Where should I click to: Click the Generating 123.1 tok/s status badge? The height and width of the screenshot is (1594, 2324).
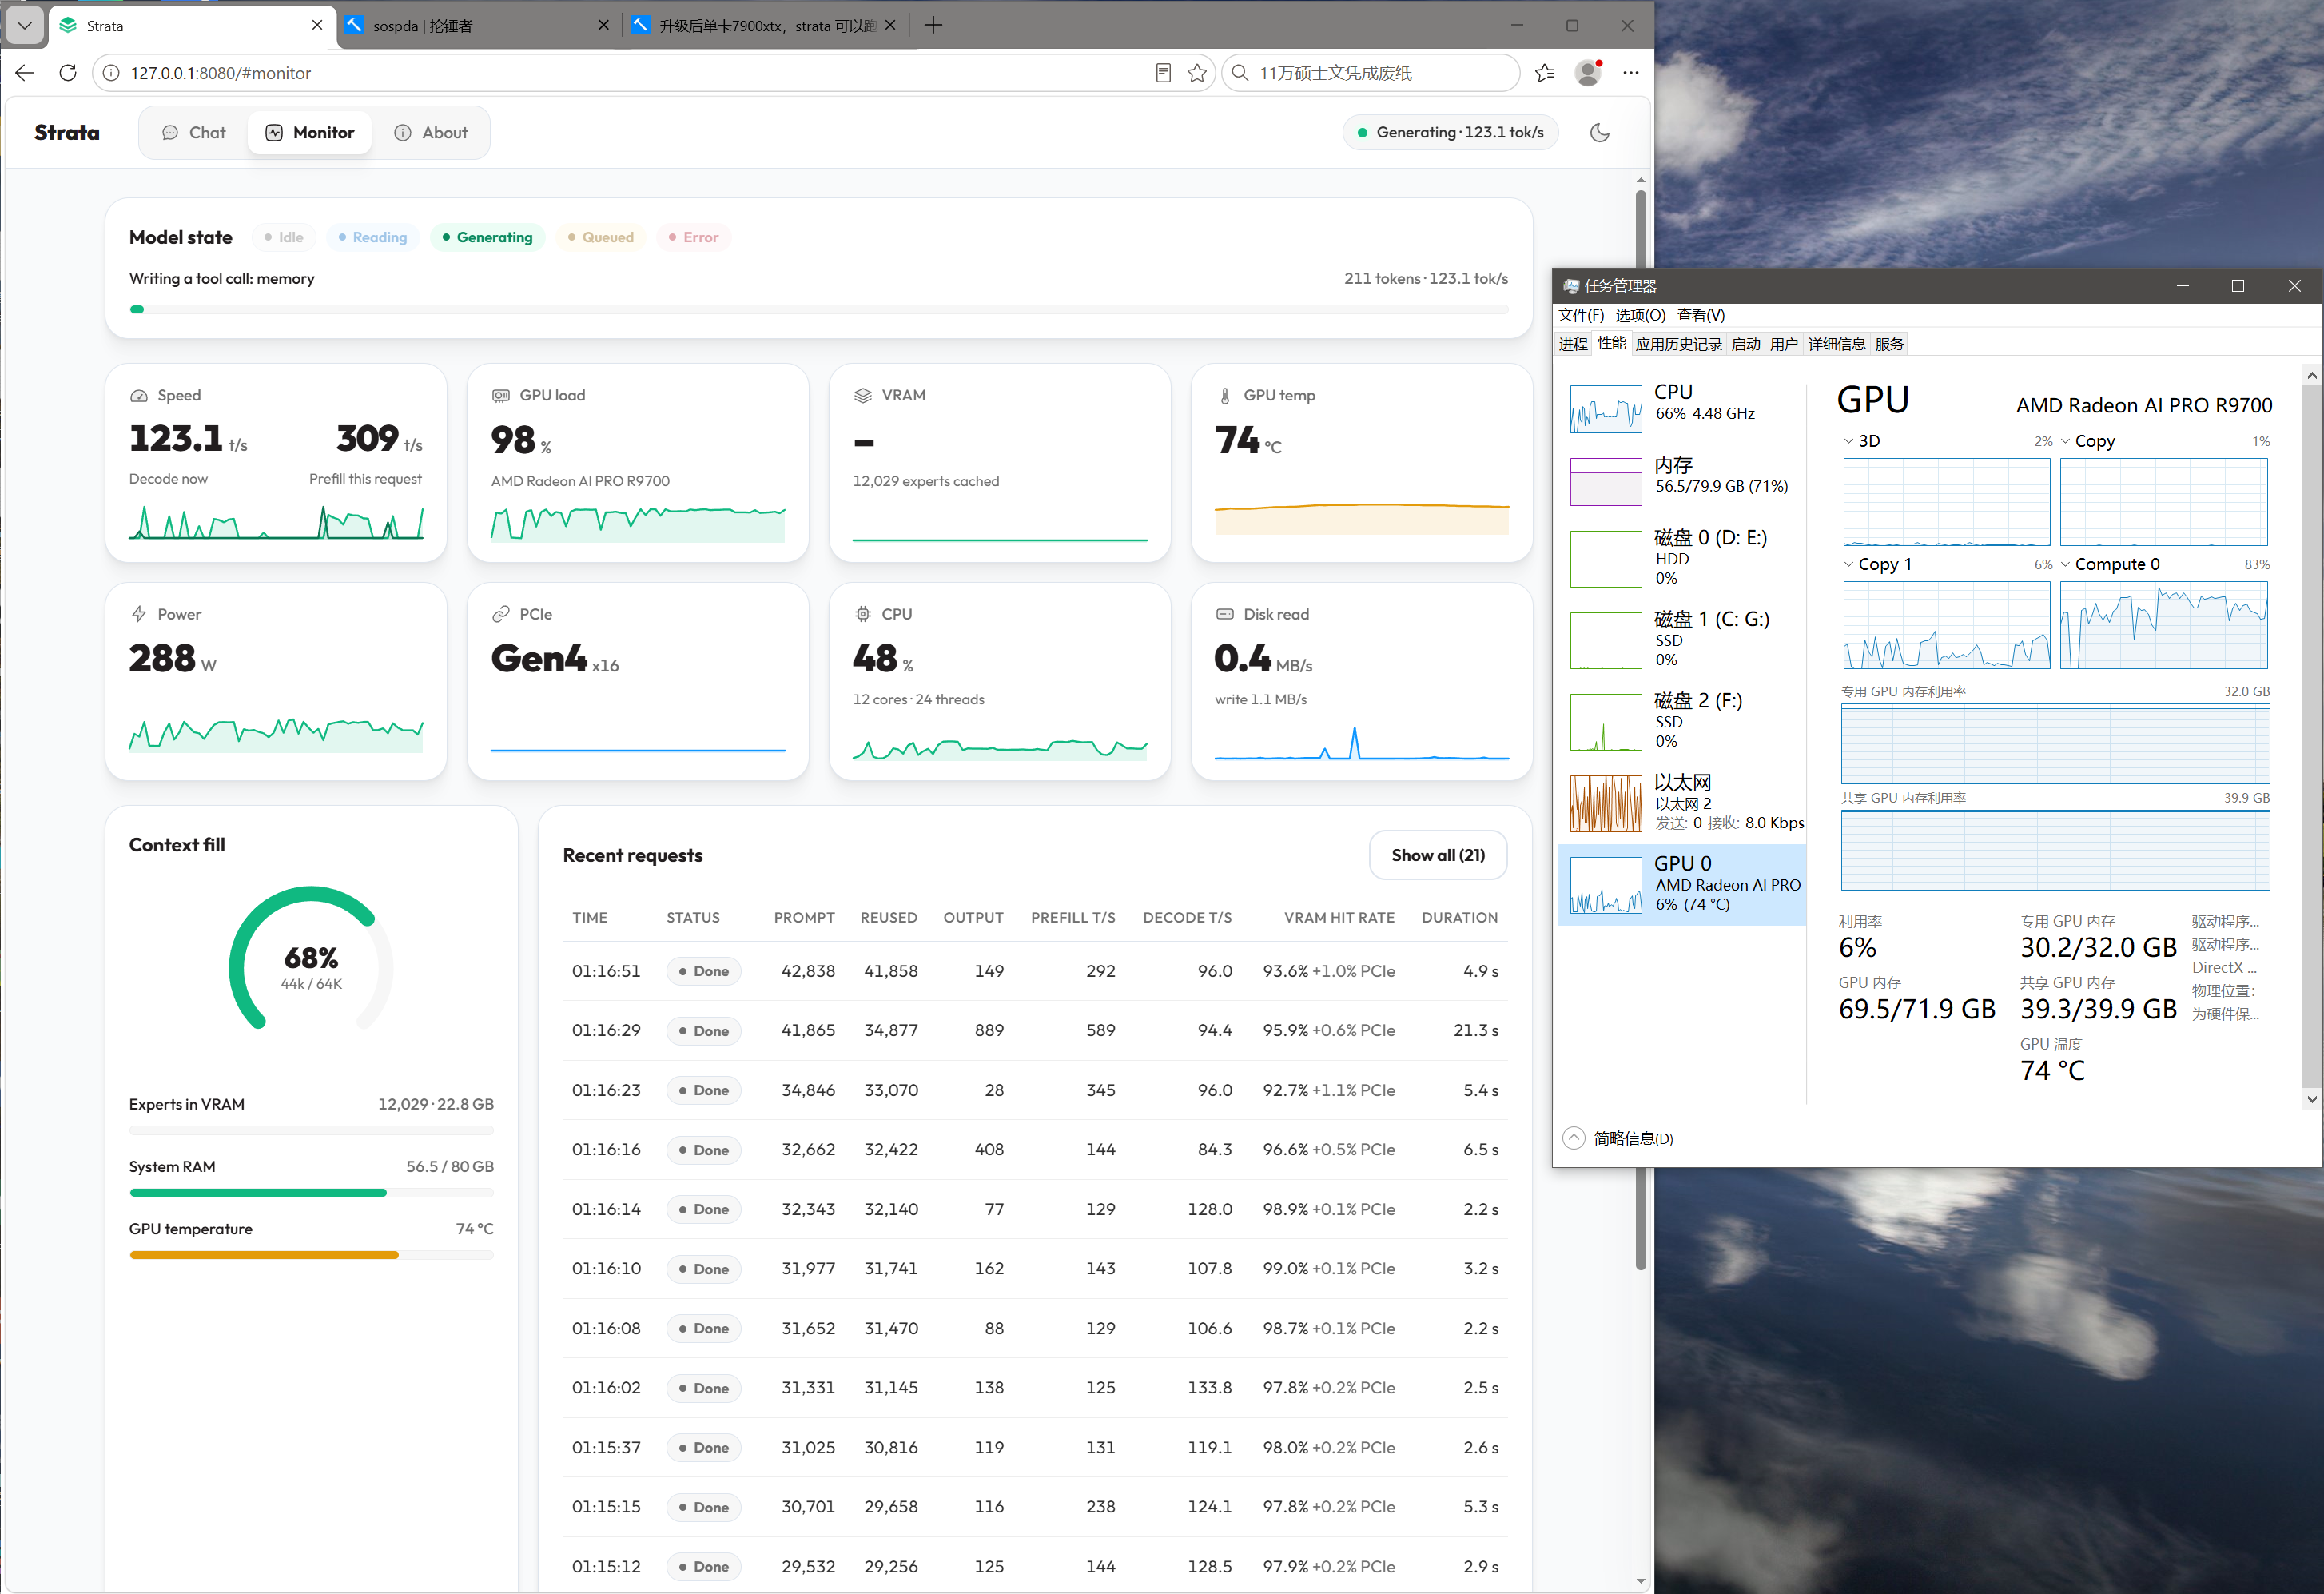[1450, 133]
